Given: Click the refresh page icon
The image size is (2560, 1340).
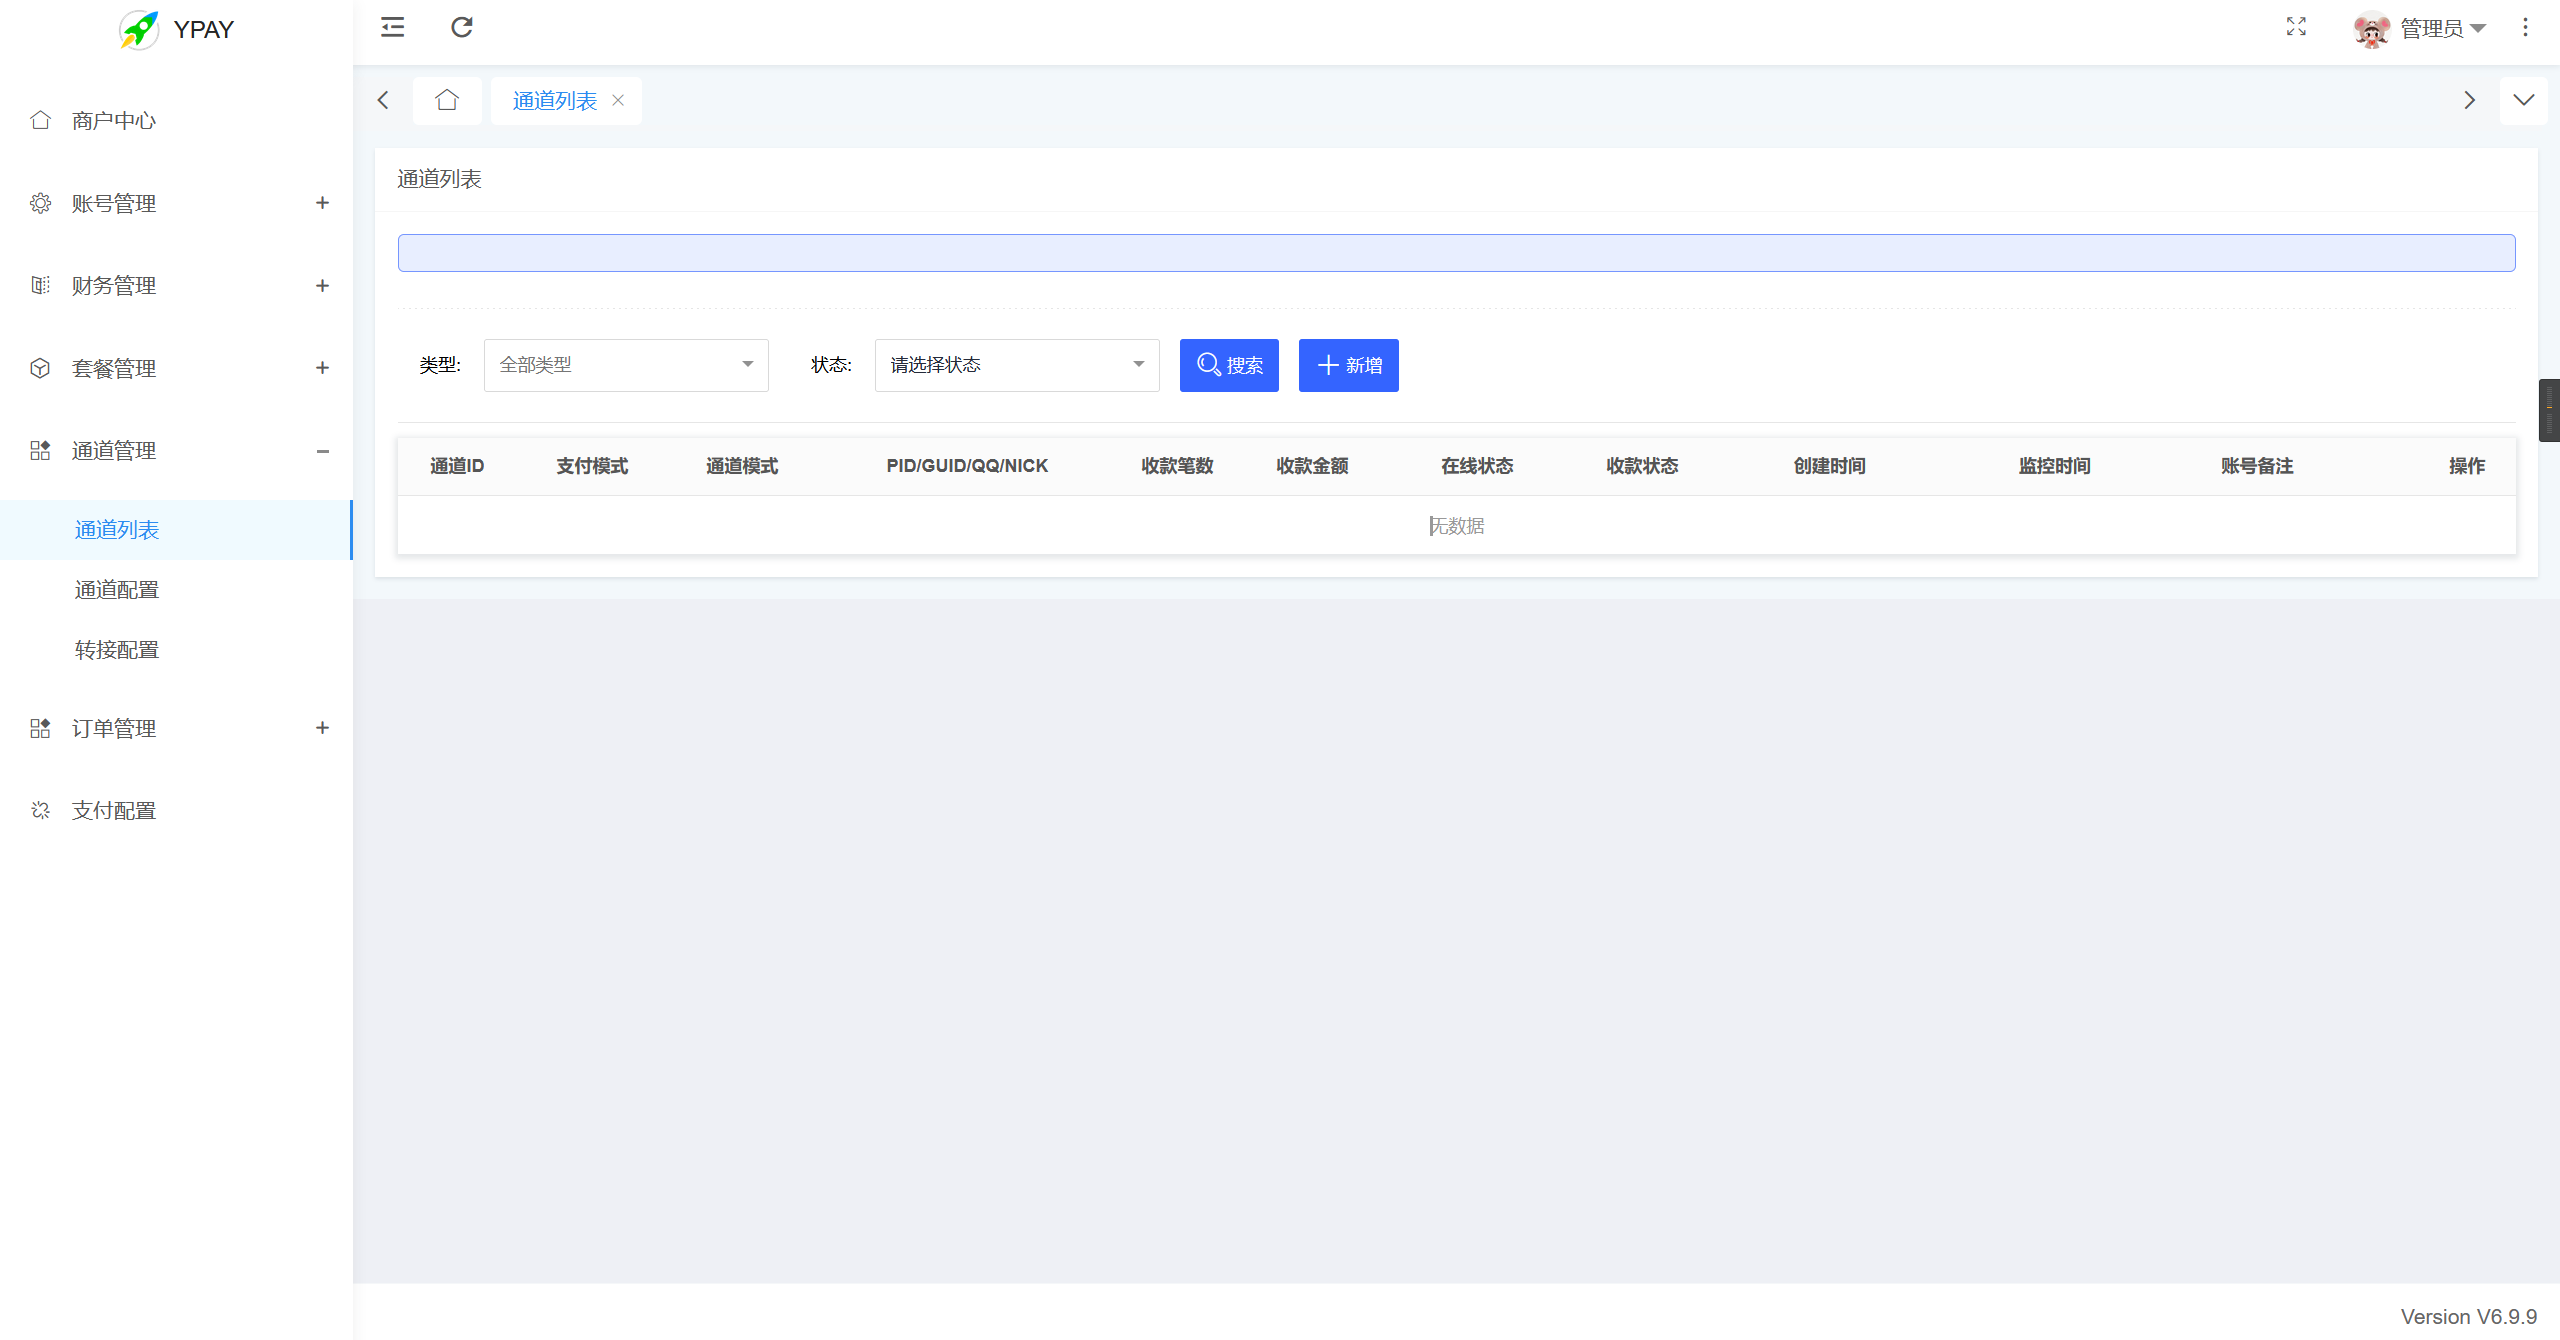Looking at the screenshot, I should coord(461,27).
